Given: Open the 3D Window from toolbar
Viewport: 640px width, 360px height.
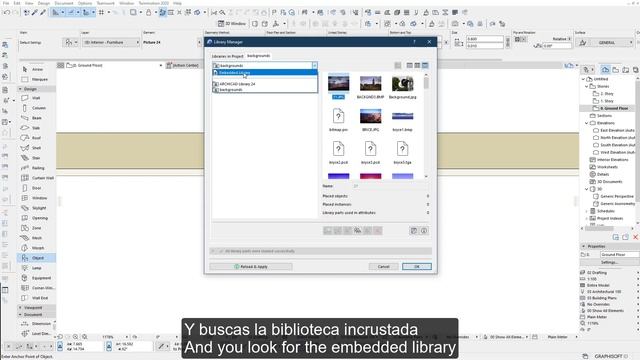Looking at the screenshot, I should [x=232, y=24].
